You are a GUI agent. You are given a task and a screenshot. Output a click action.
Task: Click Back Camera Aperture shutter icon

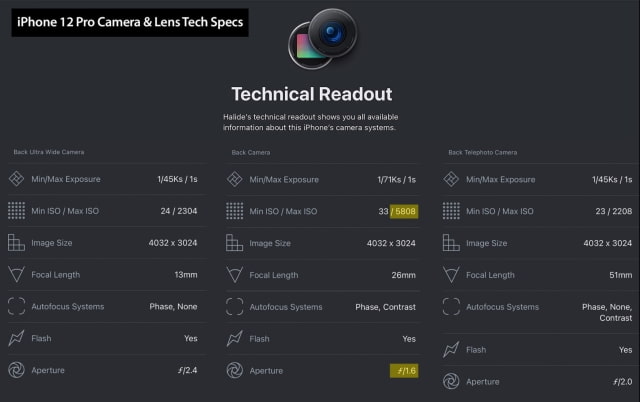click(x=234, y=370)
